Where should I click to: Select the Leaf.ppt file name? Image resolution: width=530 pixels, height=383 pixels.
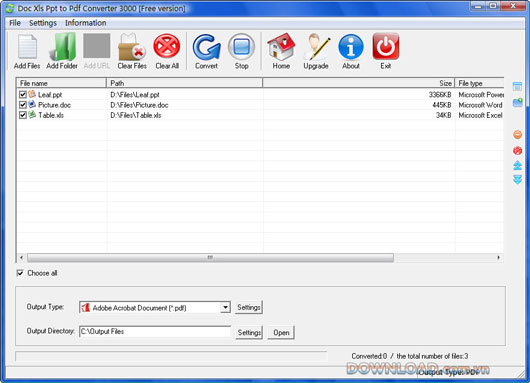coord(50,95)
